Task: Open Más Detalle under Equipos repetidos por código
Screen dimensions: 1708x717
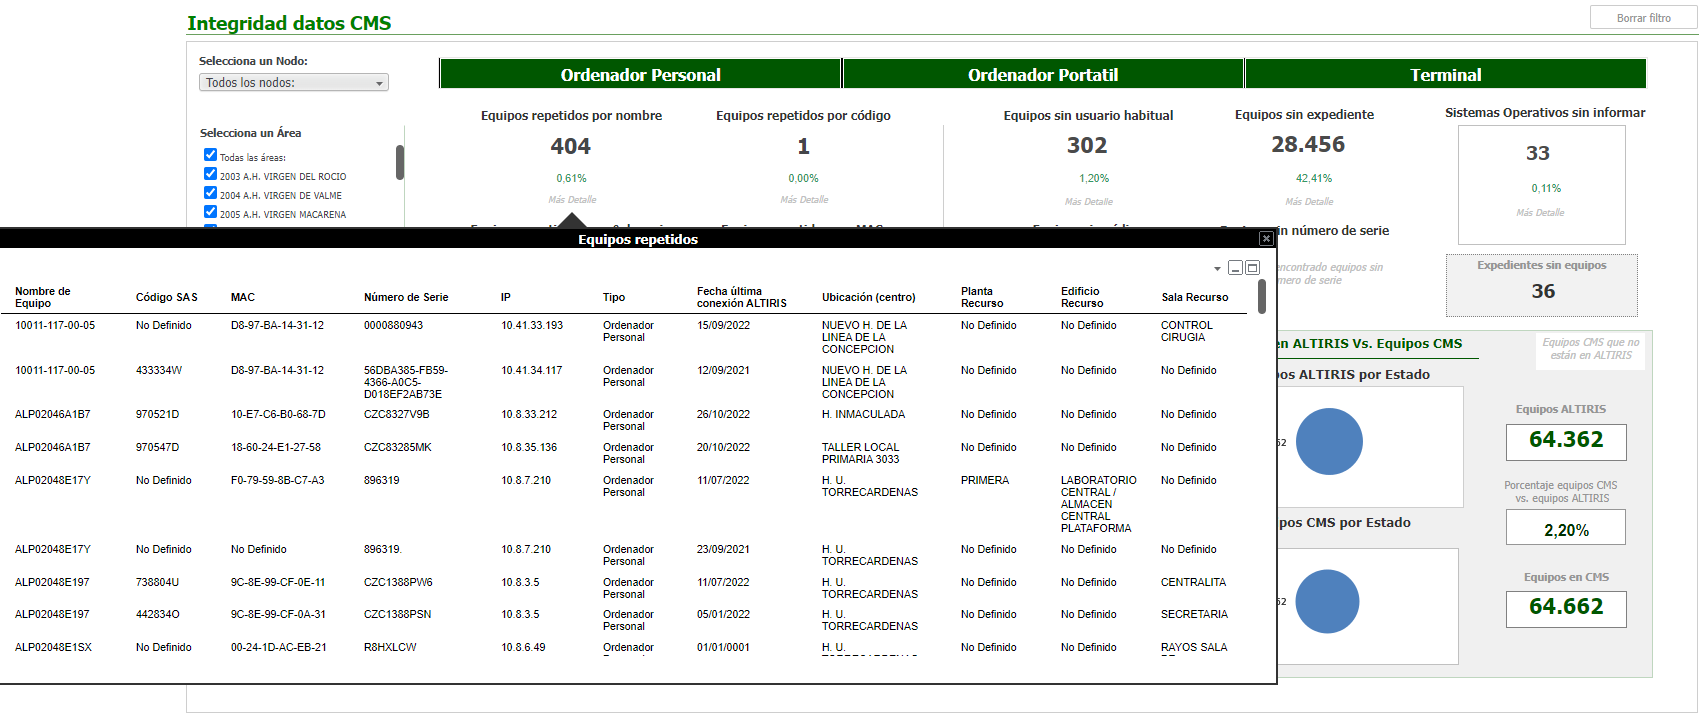Action: (x=804, y=200)
